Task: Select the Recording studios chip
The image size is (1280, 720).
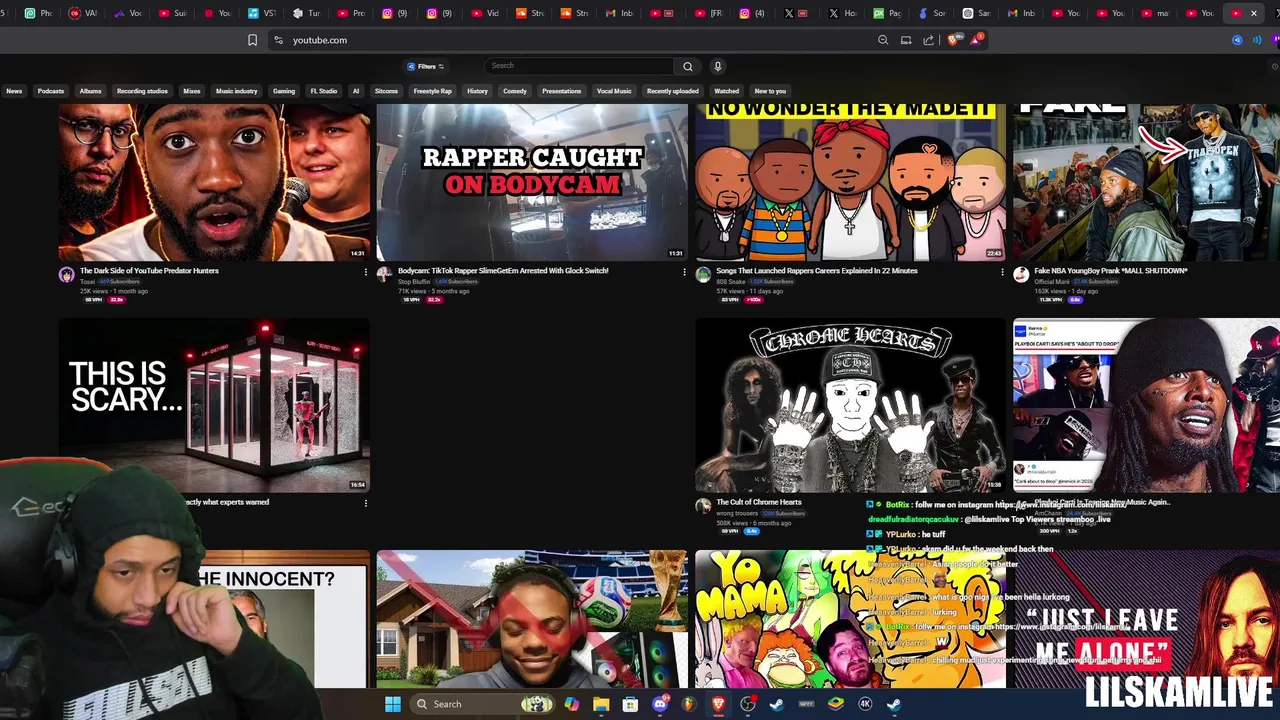Action: tap(142, 91)
